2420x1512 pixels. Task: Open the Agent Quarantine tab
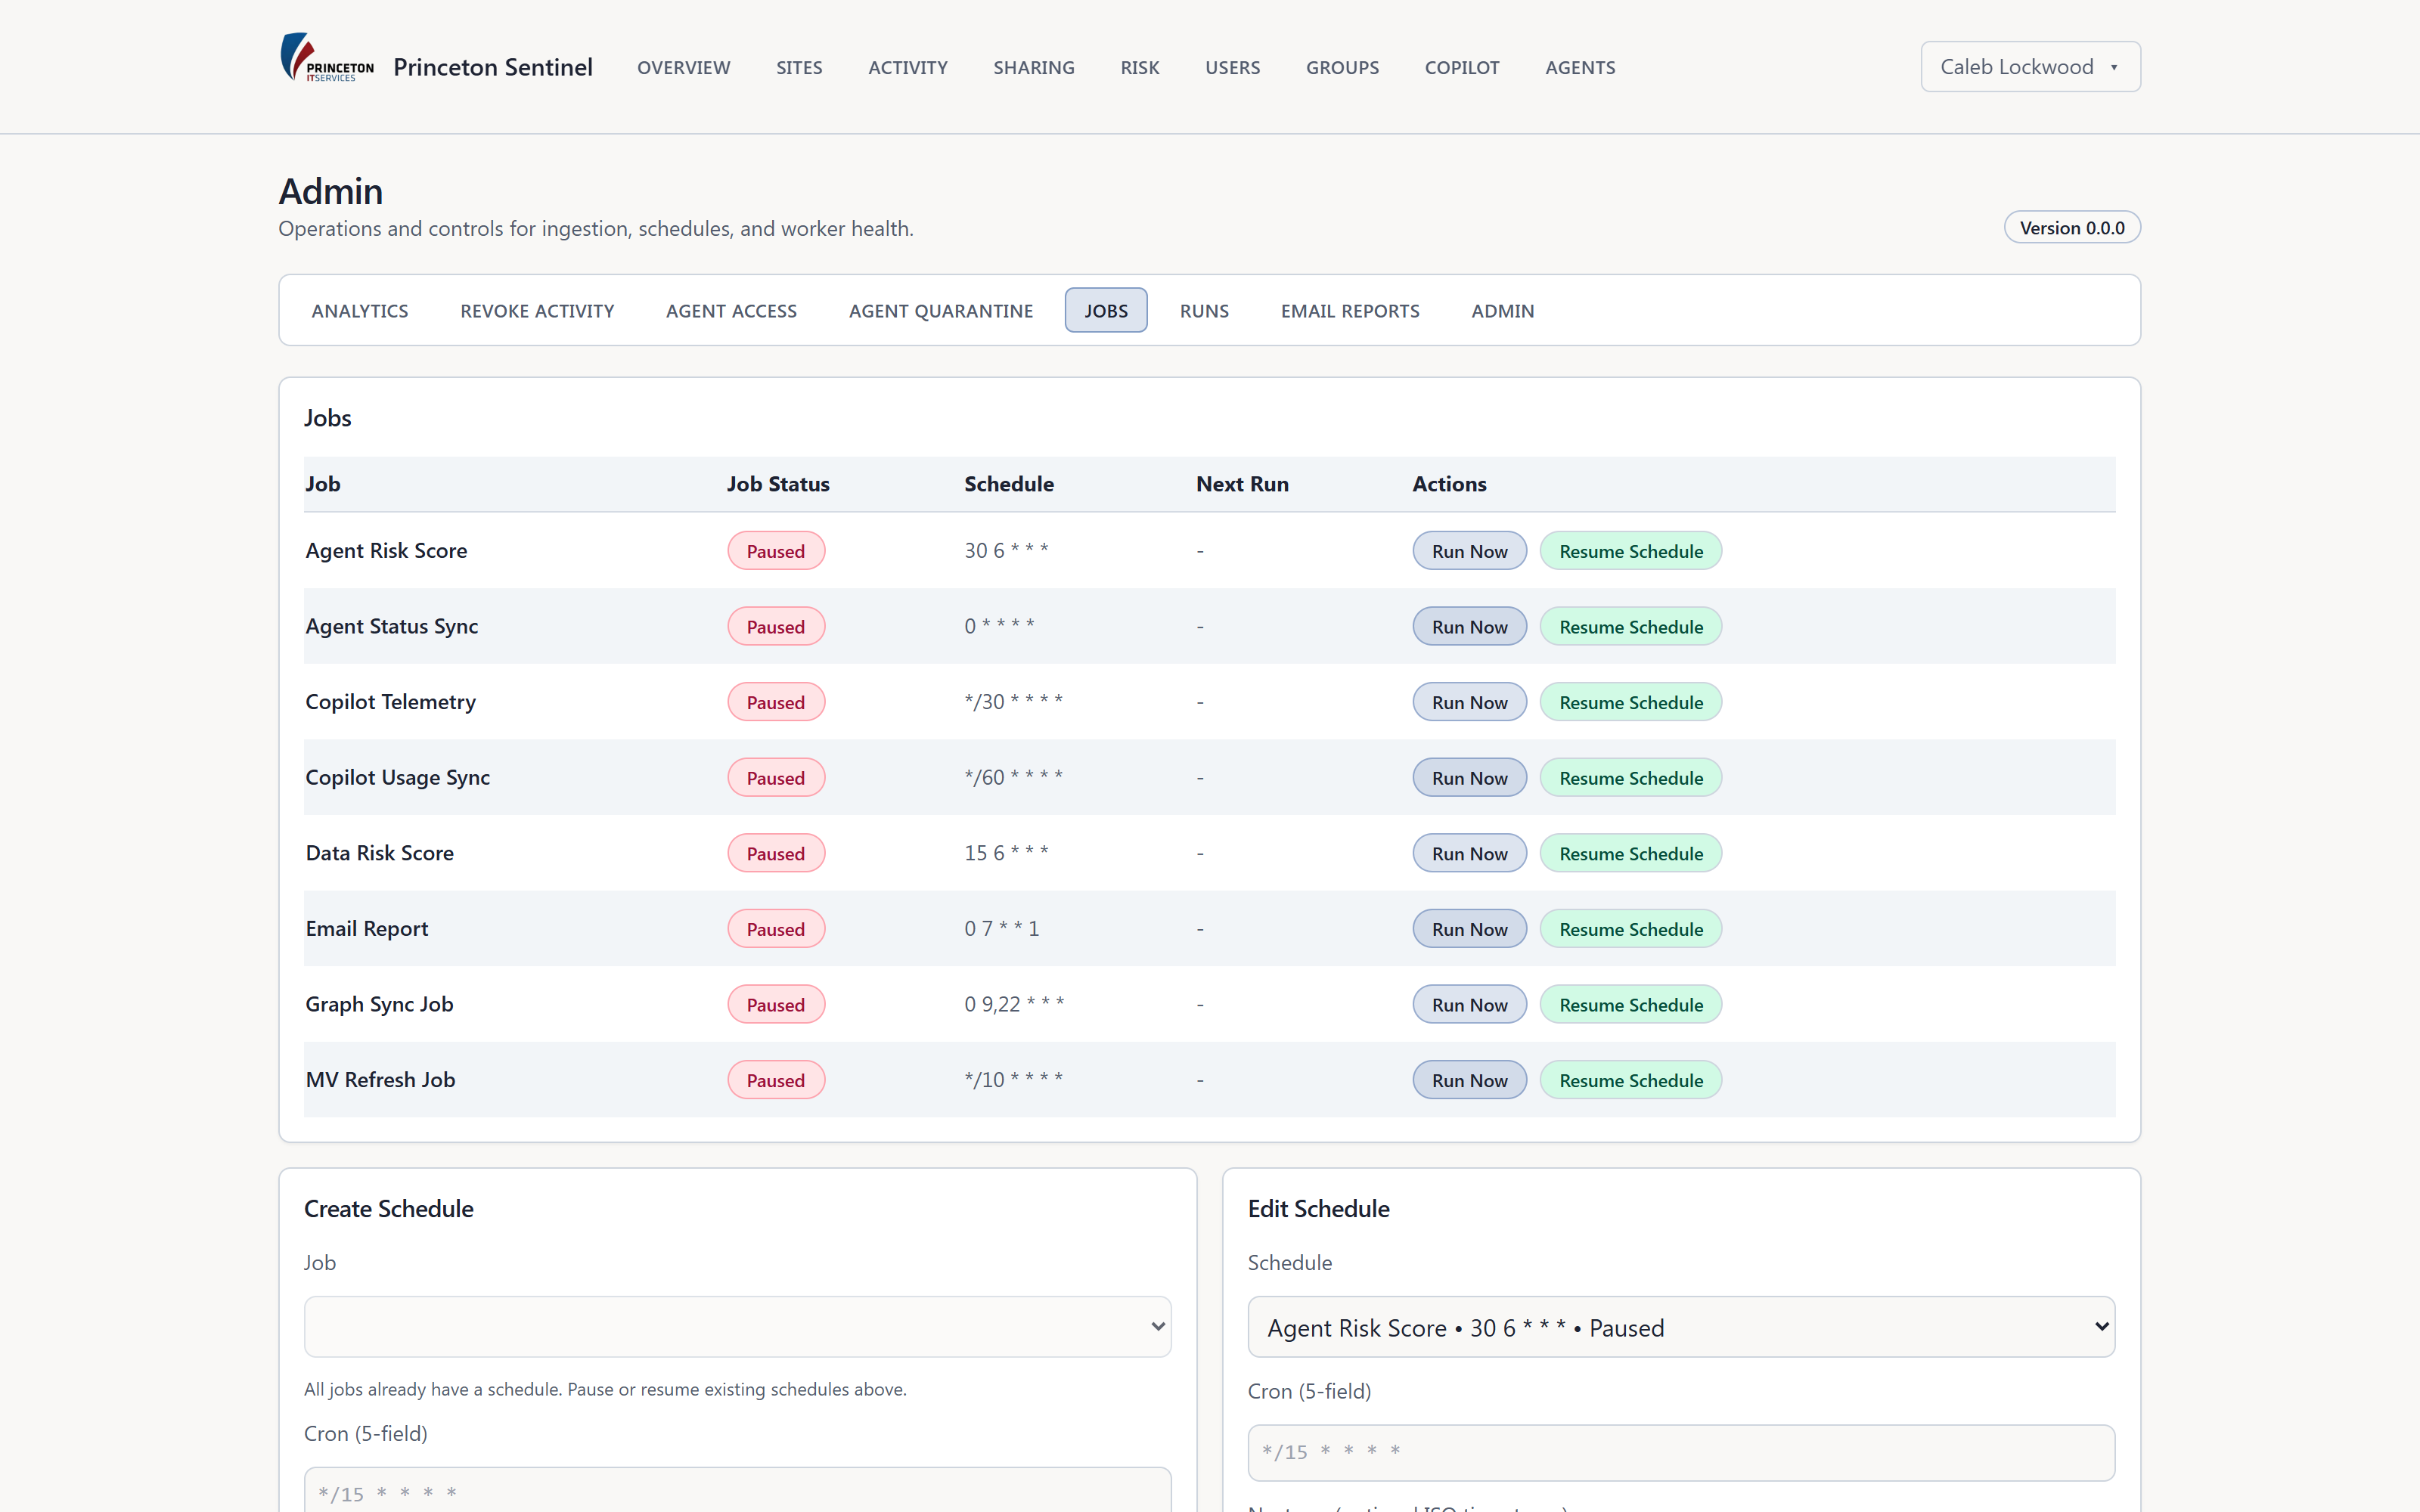(x=941, y=311)
